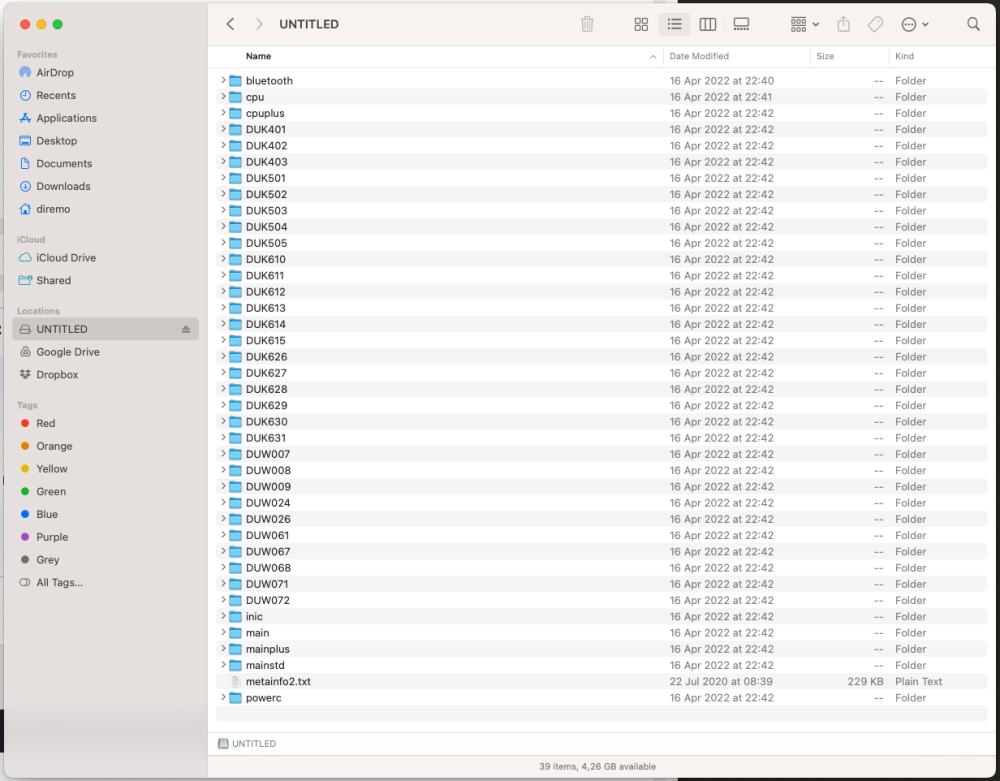
Task: Select the DUK503 folder row
Action: [601, 210]
